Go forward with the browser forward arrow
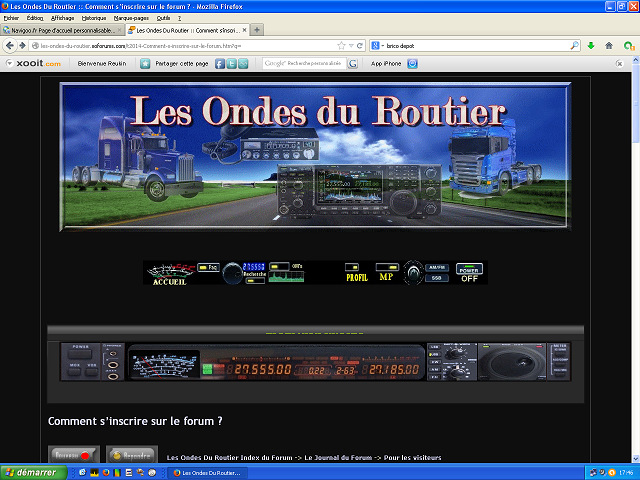The width and height of the screenshot is (640, 480). tap(22, 46)
